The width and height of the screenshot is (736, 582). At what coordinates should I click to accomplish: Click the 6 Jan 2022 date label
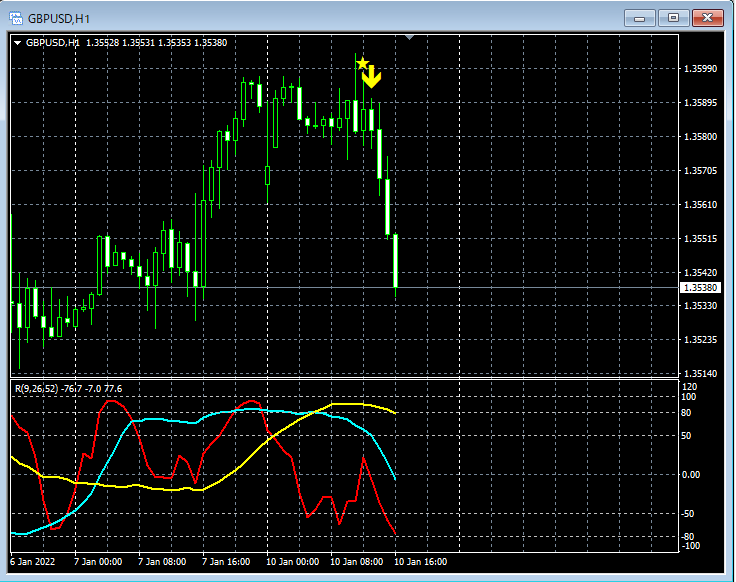coord(32,561)
